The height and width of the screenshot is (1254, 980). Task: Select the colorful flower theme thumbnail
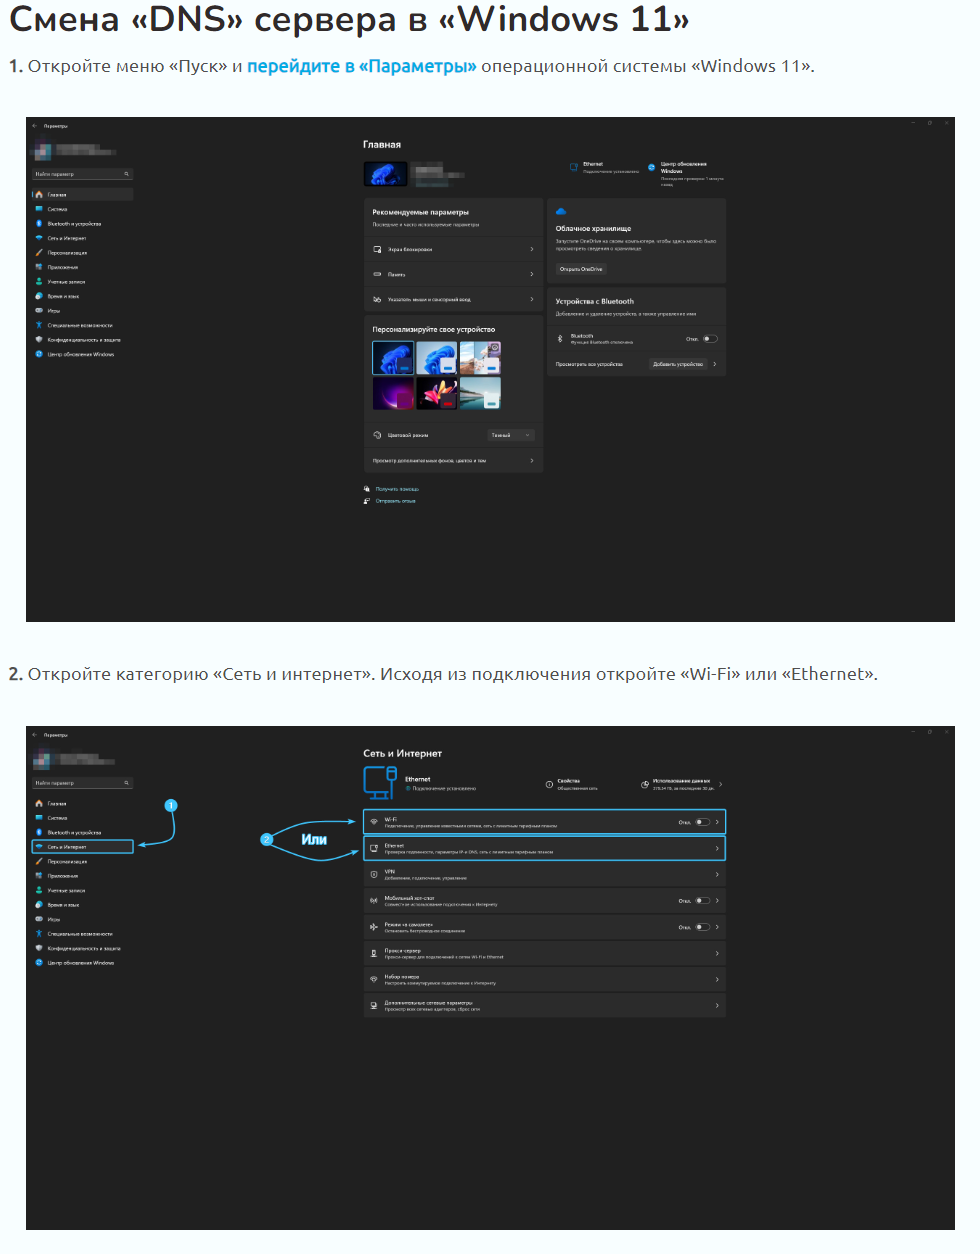coord(436,393)
